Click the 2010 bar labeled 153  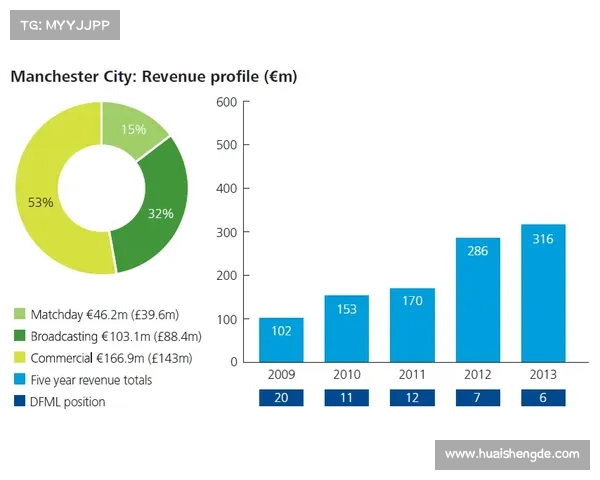[347, 329]
